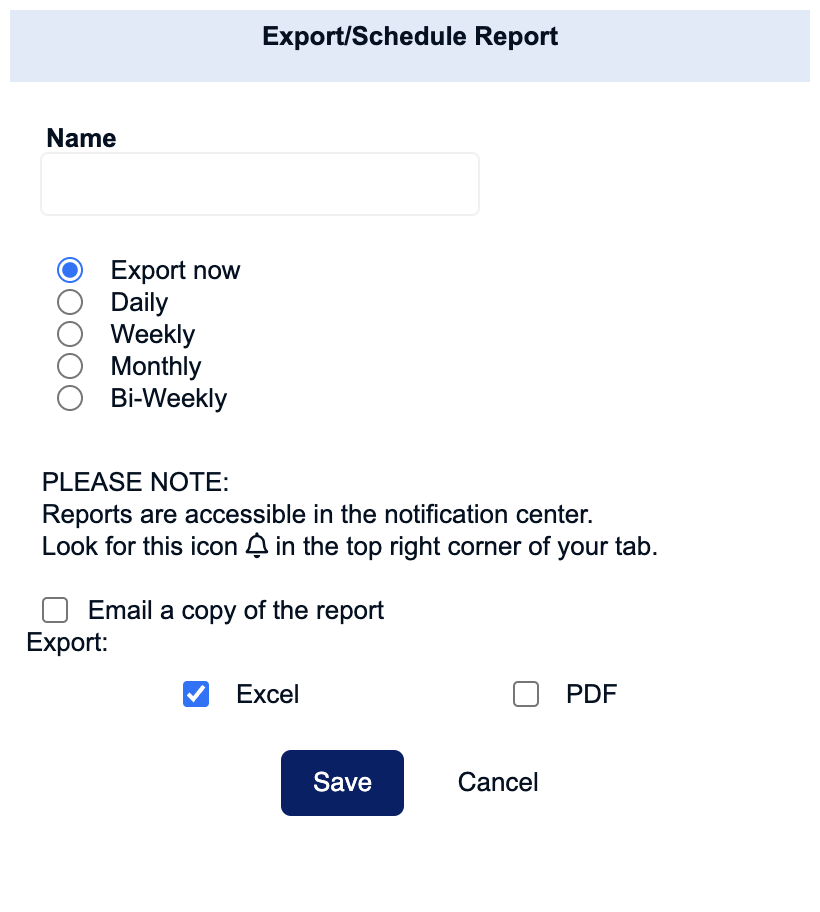Select the Monthly radio button circle
Screen dimensions: 820x912
[70, 366]
